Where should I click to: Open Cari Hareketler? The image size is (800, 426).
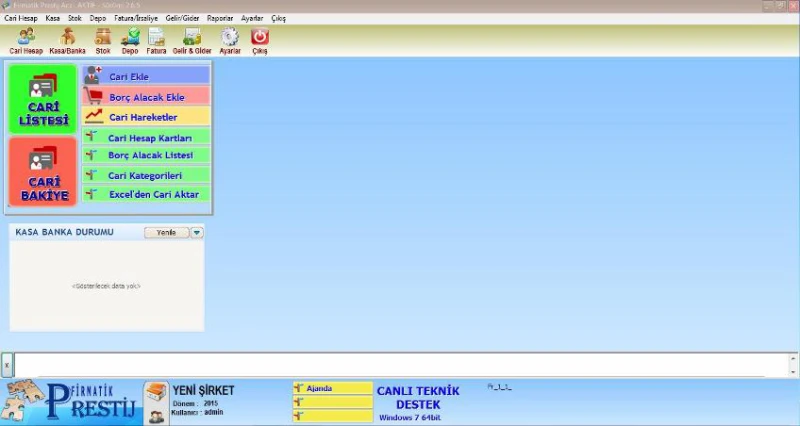146,116
